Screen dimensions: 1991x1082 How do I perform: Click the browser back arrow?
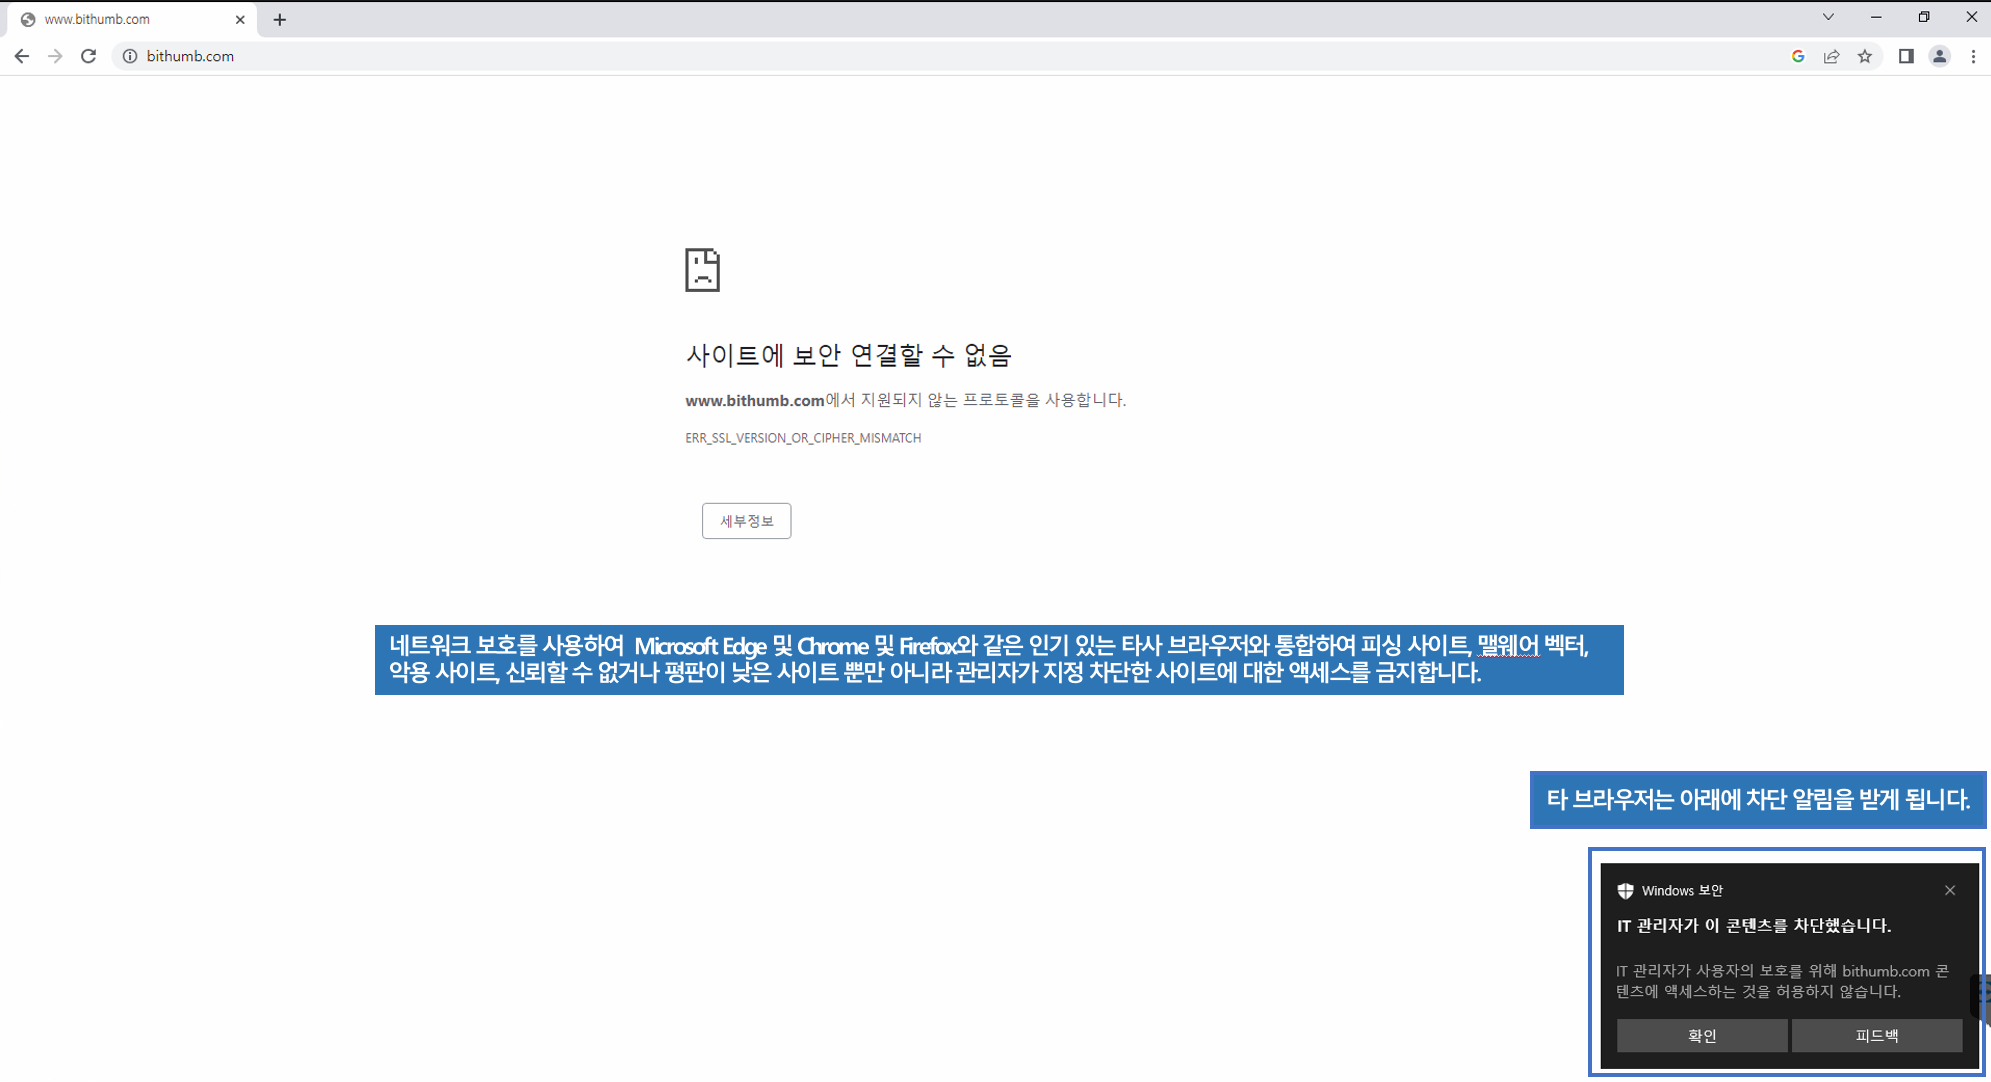(x=21, y=56)
